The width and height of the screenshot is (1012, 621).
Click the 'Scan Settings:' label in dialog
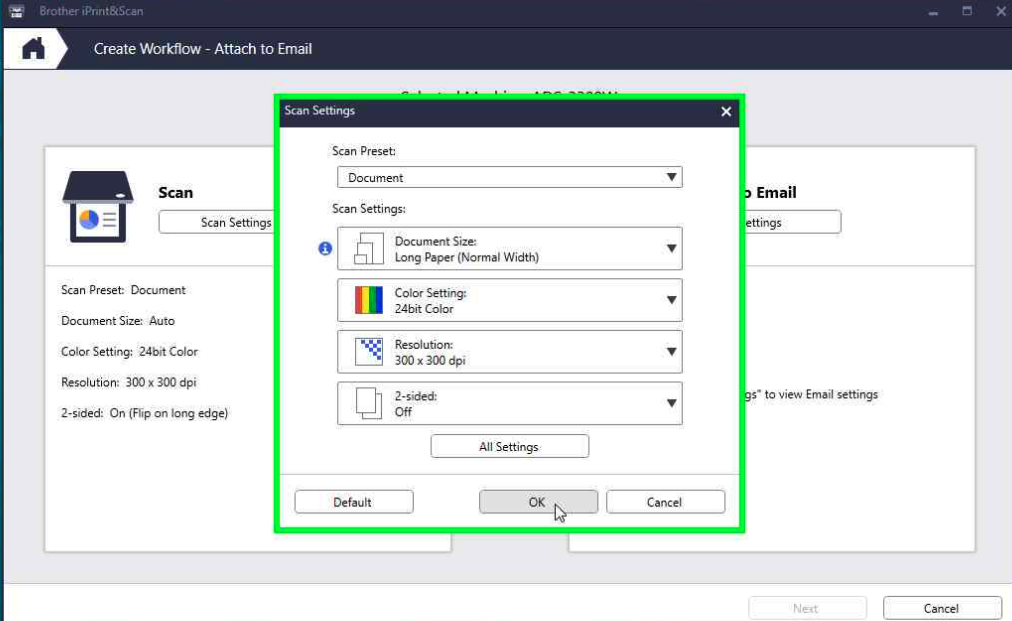369,209
